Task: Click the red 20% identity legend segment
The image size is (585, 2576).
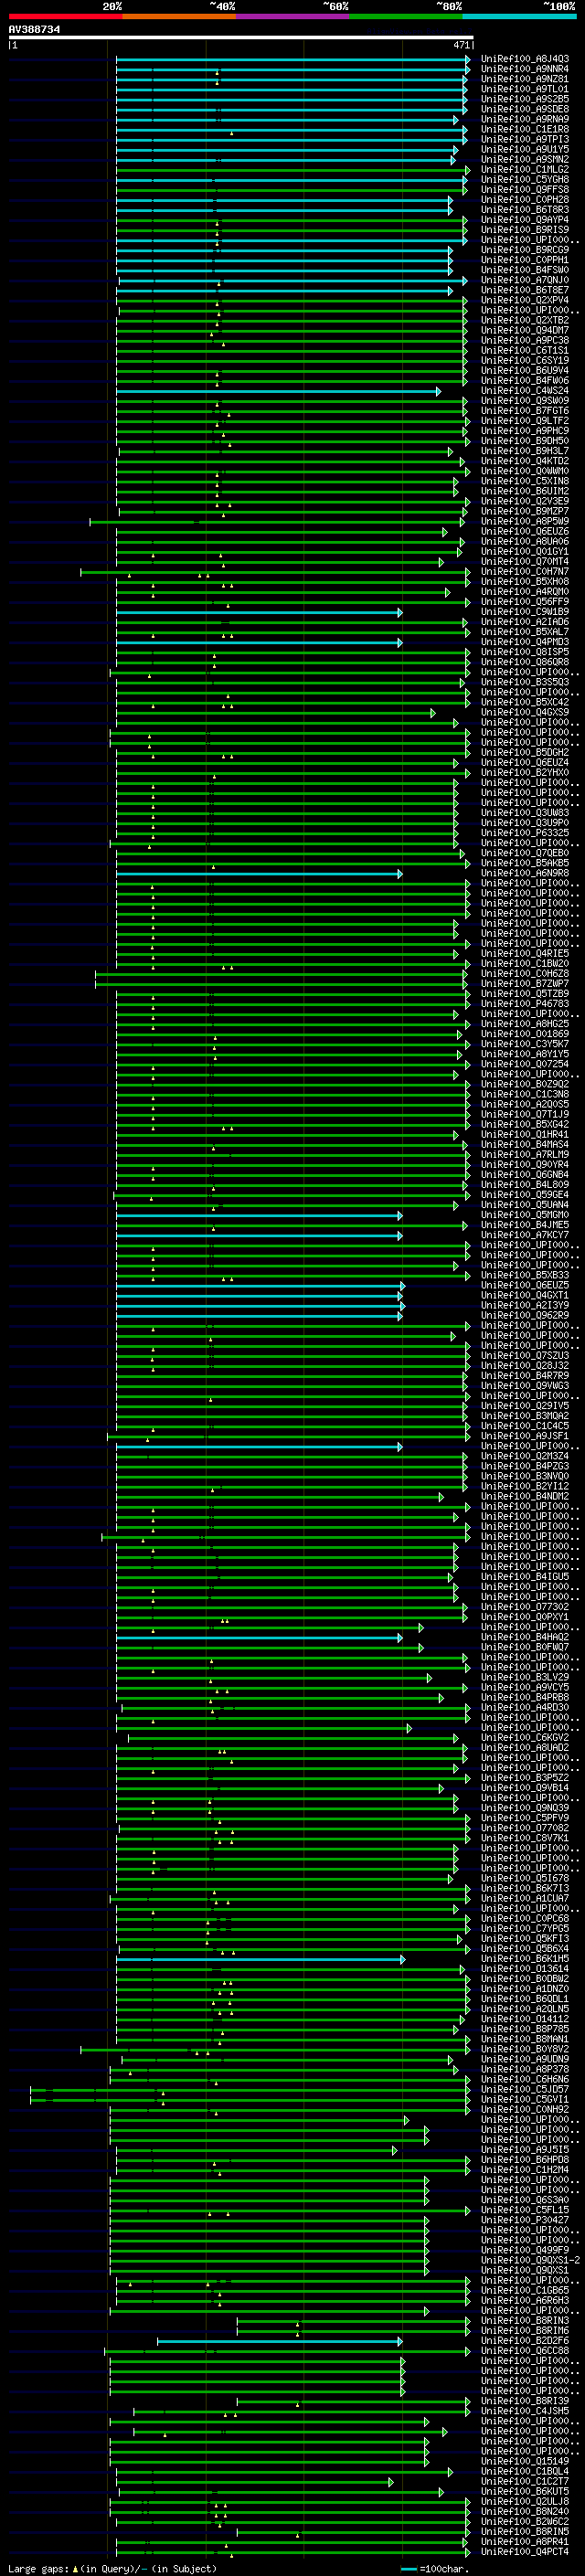Action: pos(65,16)
